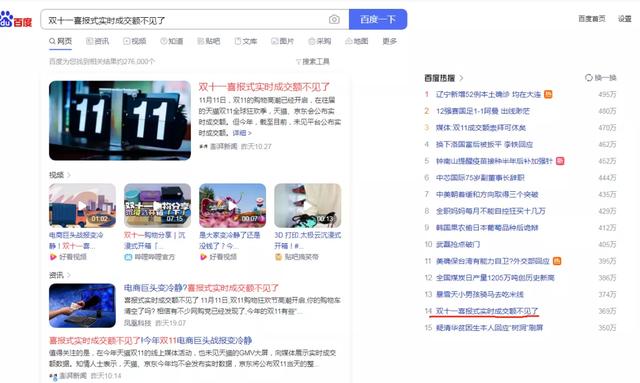Open top result headline 双十一喜报式实时成交额不见了
Screen dimensions: 640x383
[x=264, y=87]
